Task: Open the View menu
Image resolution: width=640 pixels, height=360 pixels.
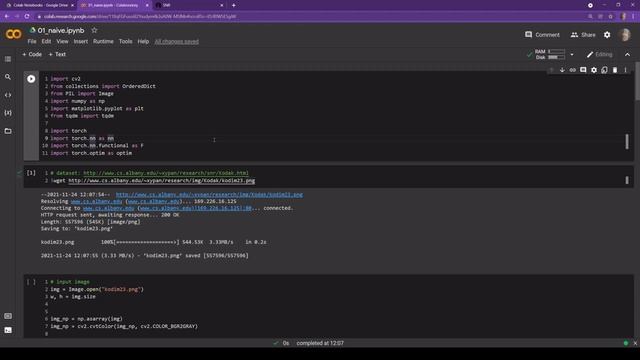Action: click(62, 42)
